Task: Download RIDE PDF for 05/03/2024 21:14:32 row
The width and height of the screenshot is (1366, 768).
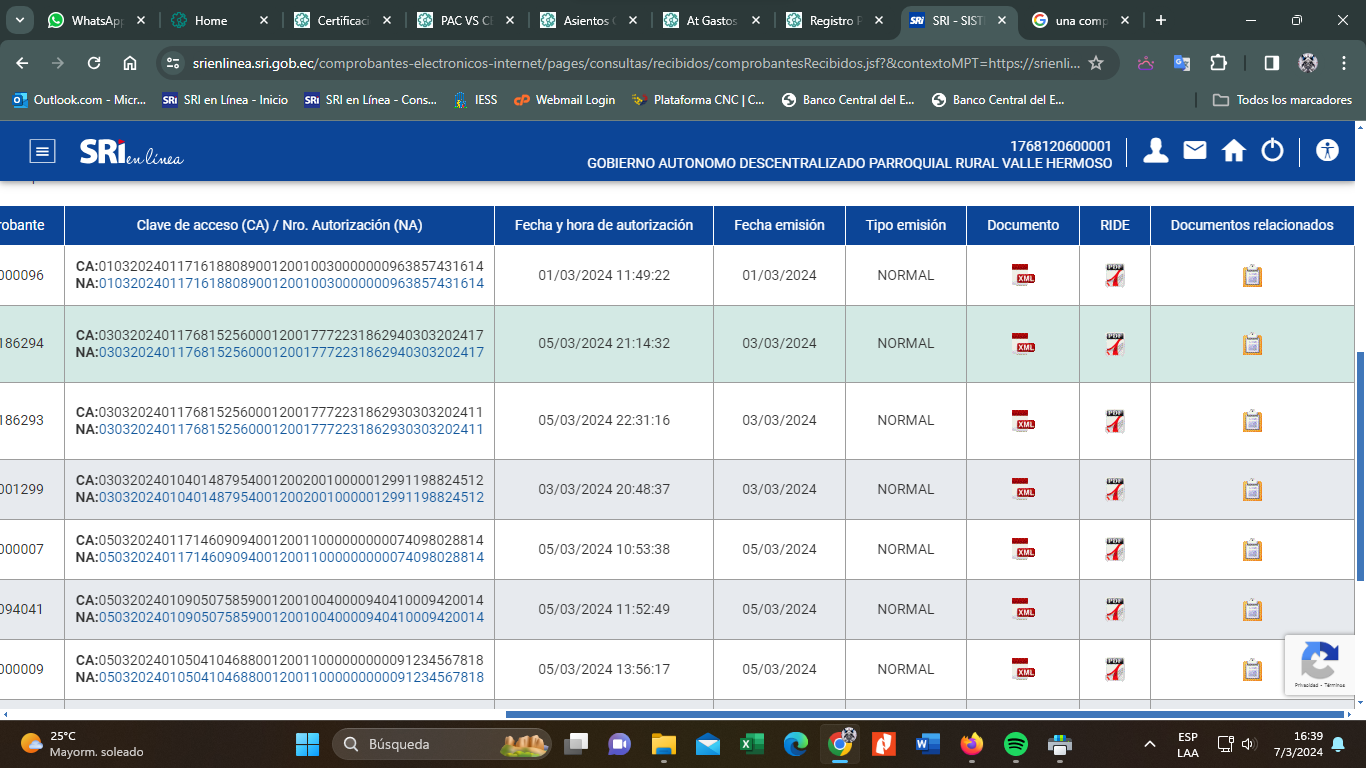Action: [1114, 344]
